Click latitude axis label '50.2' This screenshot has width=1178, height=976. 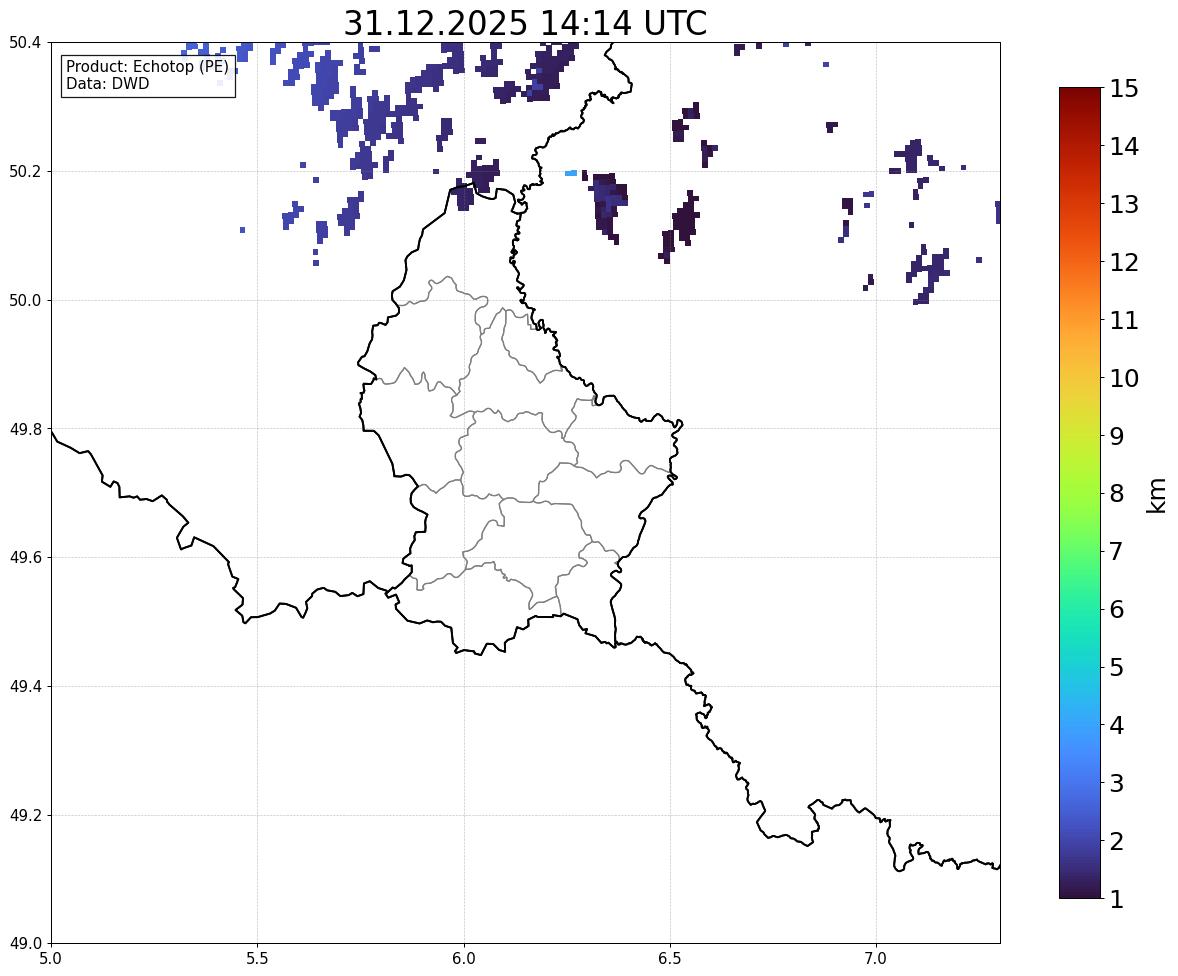pyautogui.click(x=25, y=171)
